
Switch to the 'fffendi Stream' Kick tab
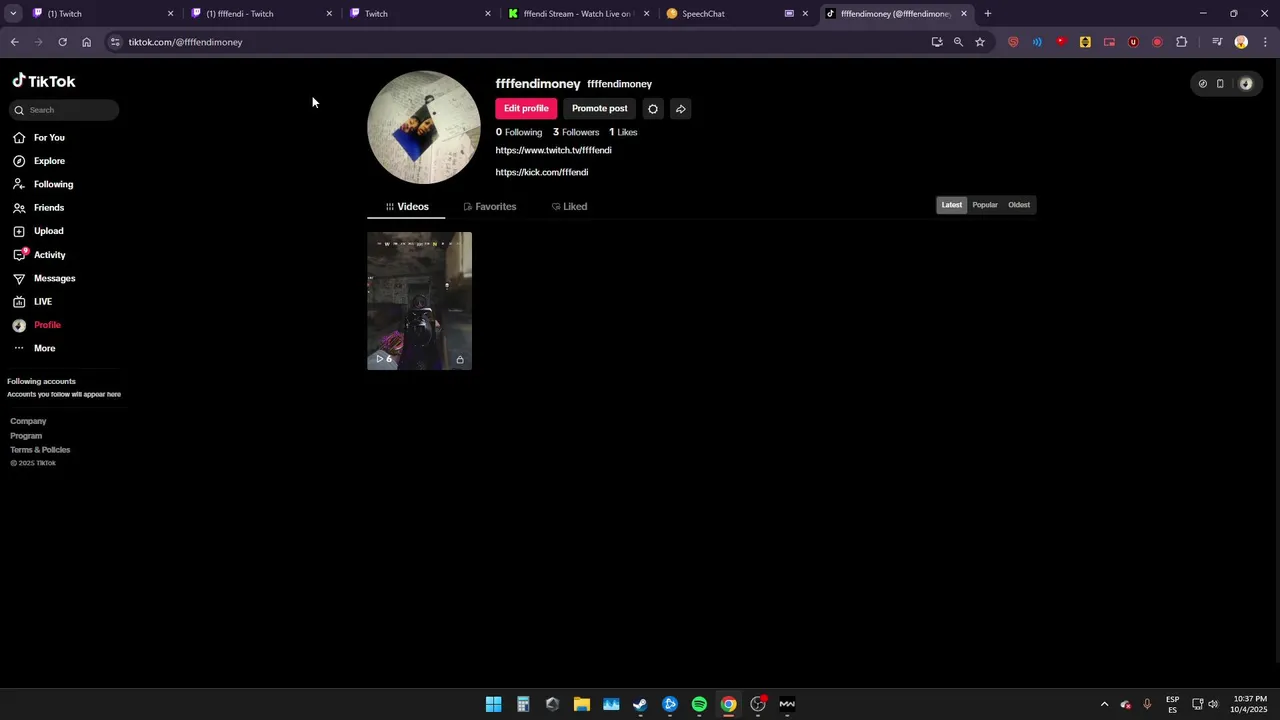(580, 14)
